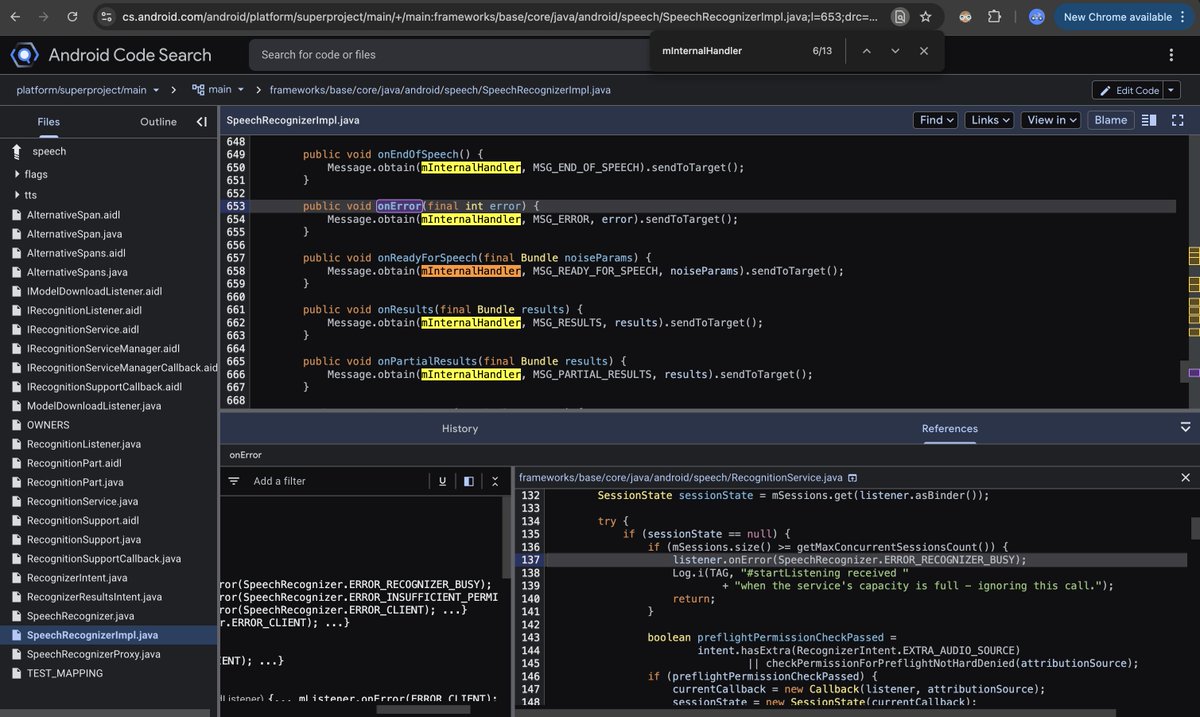Click New Chrome available update button
Viewport: 1200px width, 717px height.
point(1124,17)
